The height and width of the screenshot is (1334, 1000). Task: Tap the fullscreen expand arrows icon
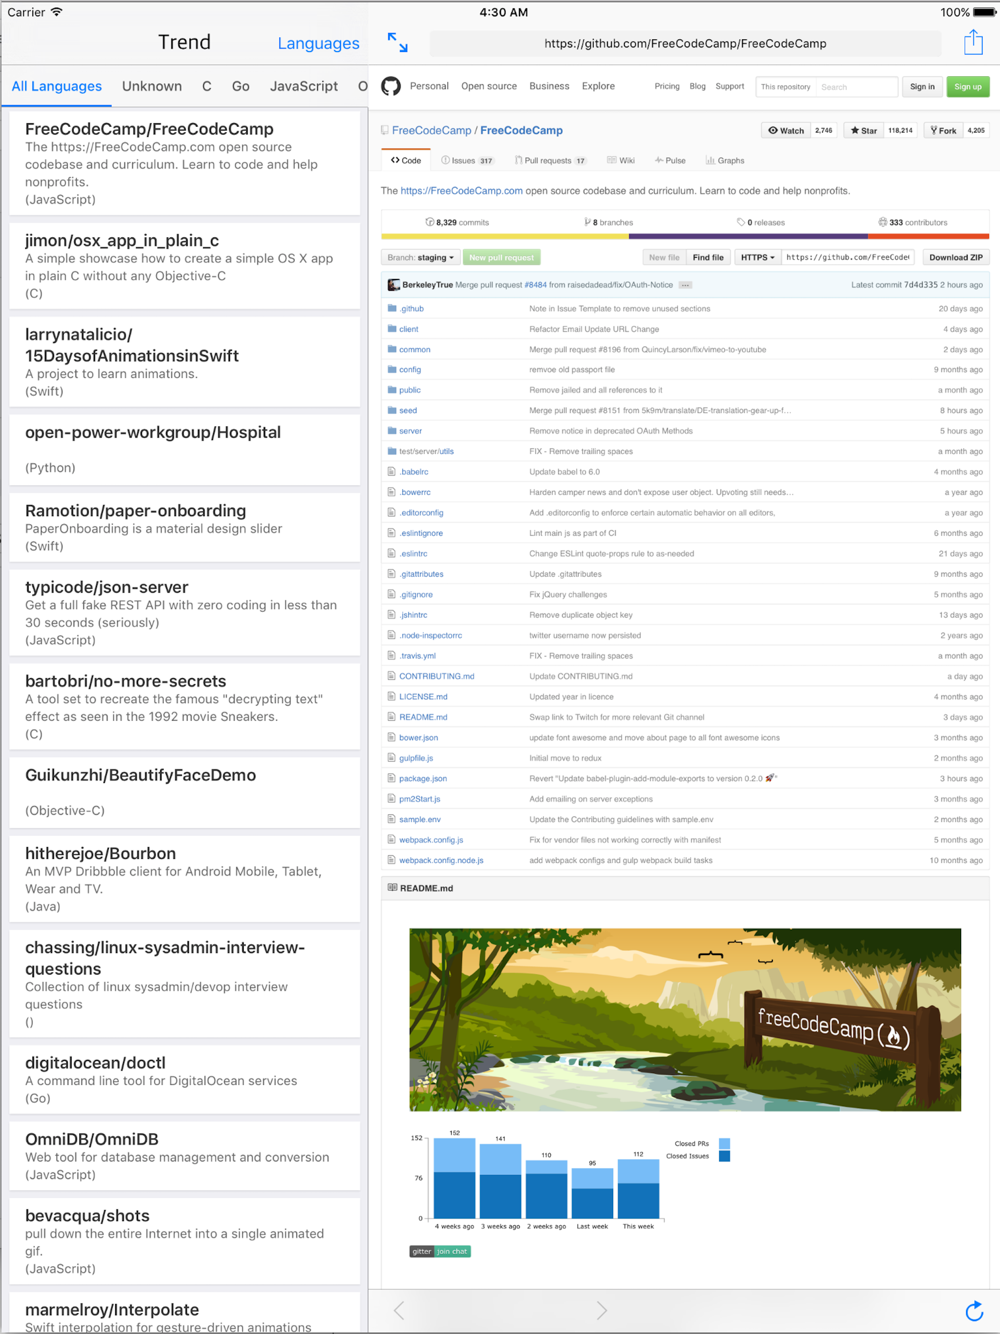[x=398, y=42]
